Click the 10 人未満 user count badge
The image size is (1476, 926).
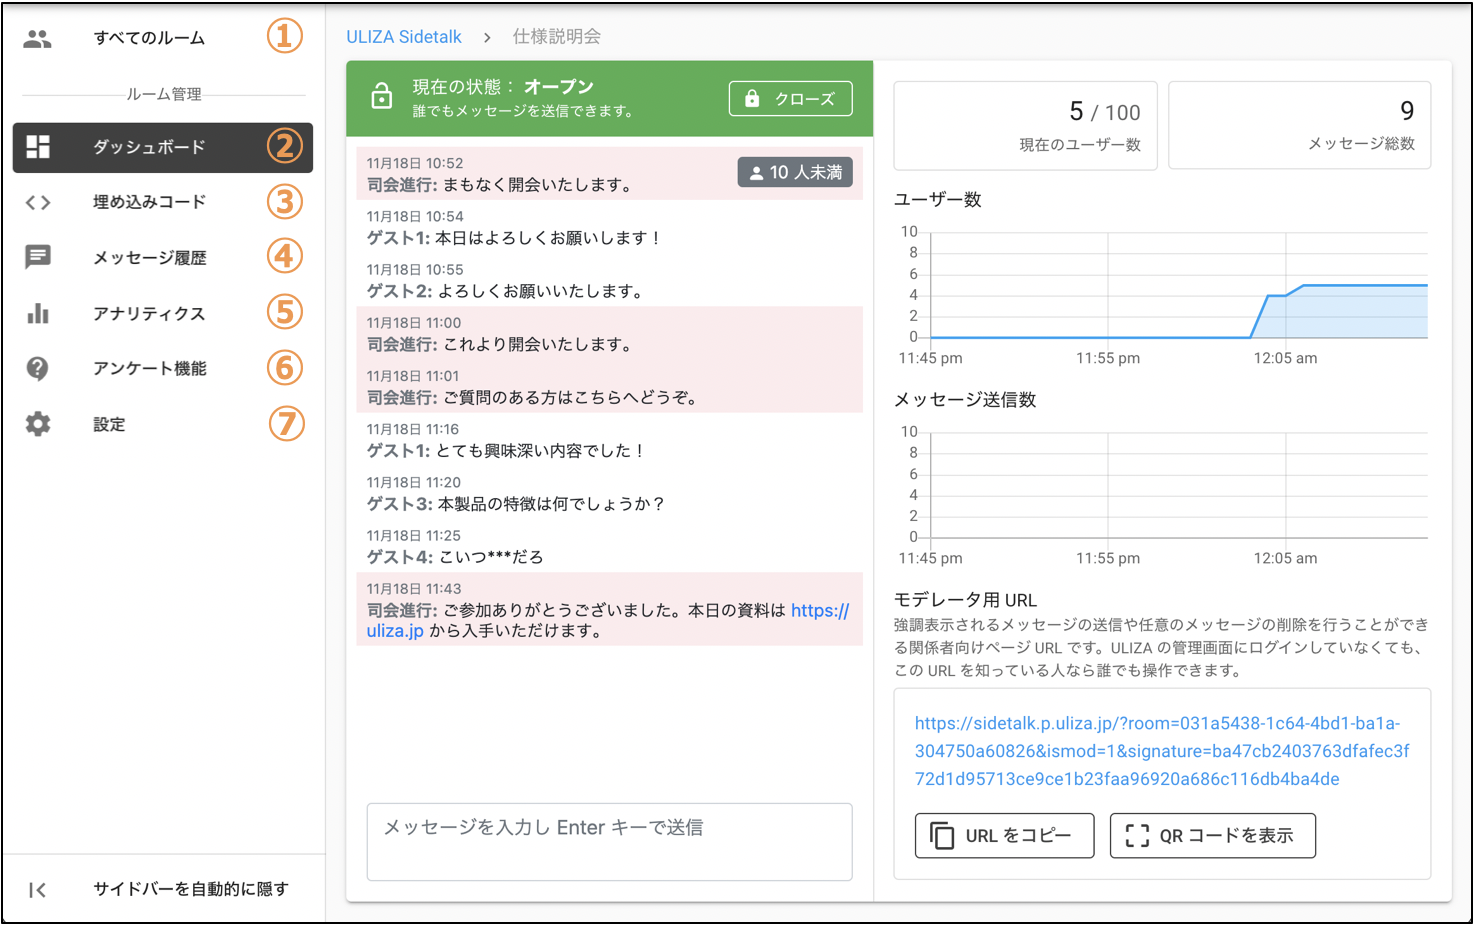click(795, 172)
